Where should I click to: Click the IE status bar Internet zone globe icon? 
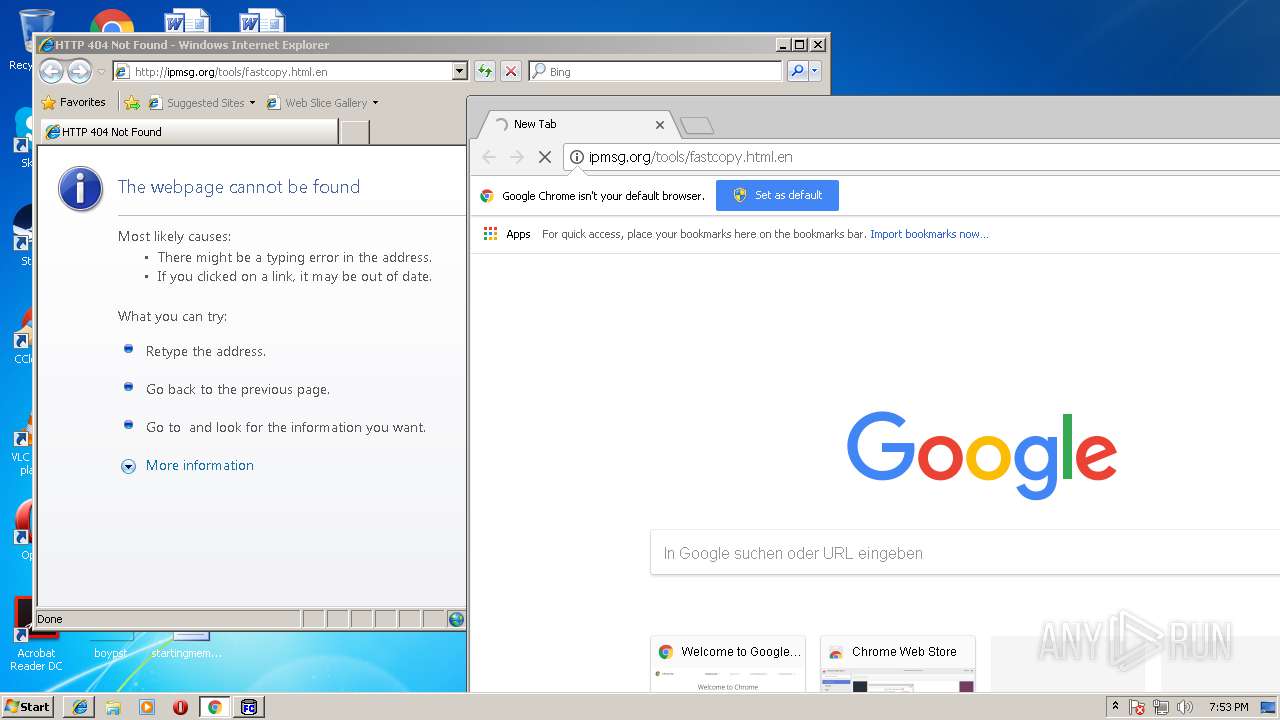point(456,619)
